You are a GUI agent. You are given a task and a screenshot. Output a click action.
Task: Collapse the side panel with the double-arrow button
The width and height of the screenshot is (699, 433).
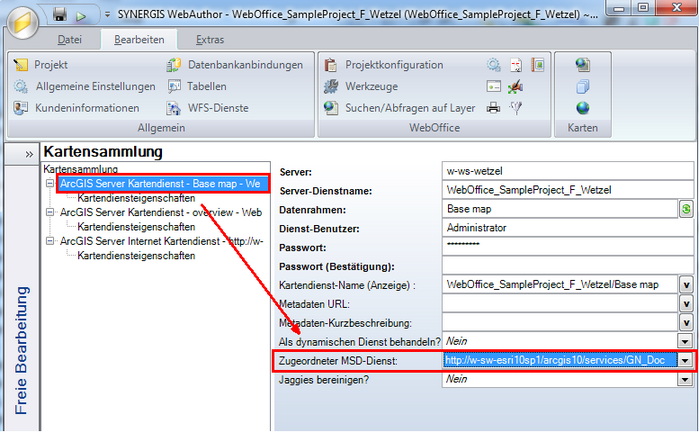coord(30,155)
